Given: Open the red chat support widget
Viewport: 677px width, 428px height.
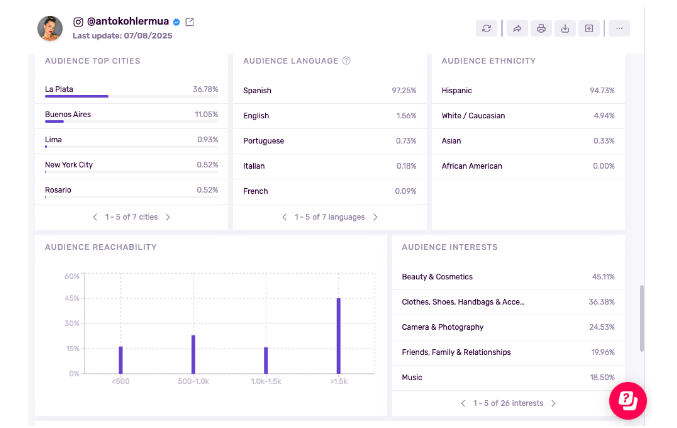Looking at the screenshot, I should click(x=628, y=400).
